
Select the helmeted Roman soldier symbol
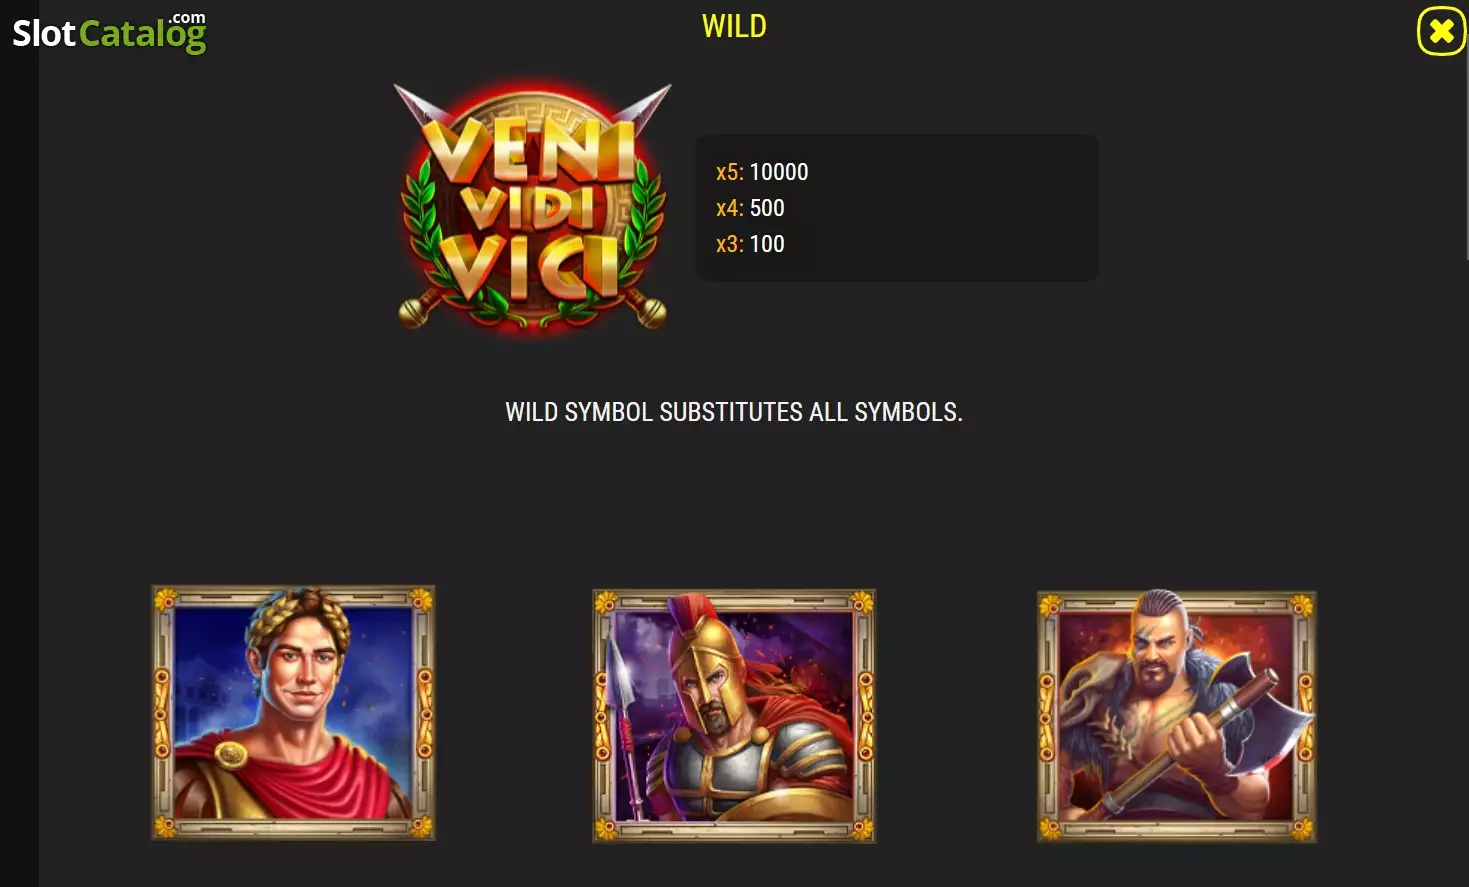pyautogui.click(x=734, y=715)
